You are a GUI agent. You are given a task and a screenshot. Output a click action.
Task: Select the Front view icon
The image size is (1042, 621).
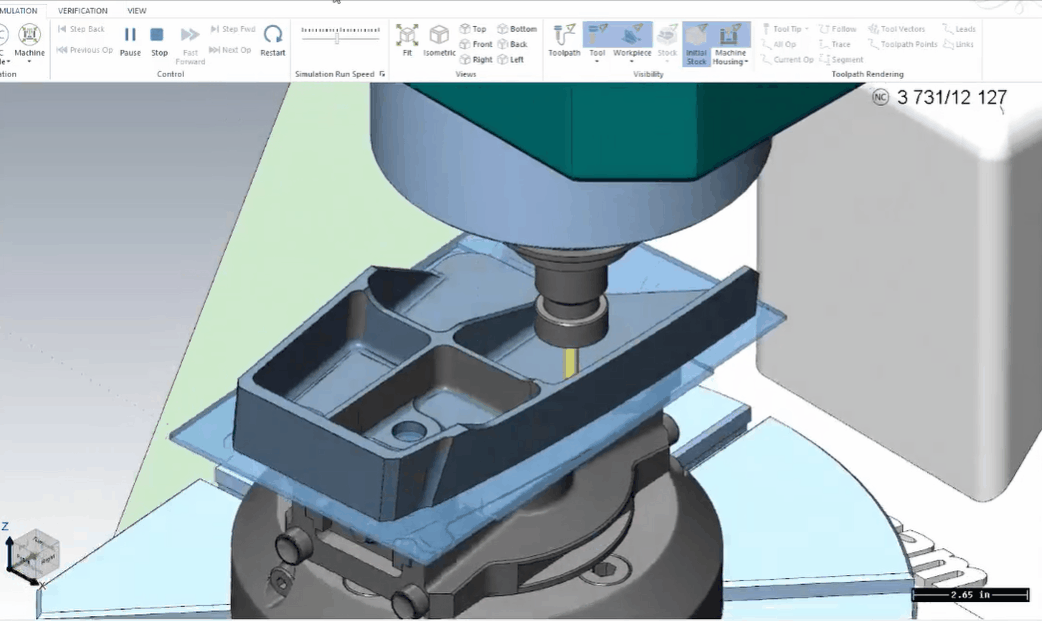pos(475,44)
